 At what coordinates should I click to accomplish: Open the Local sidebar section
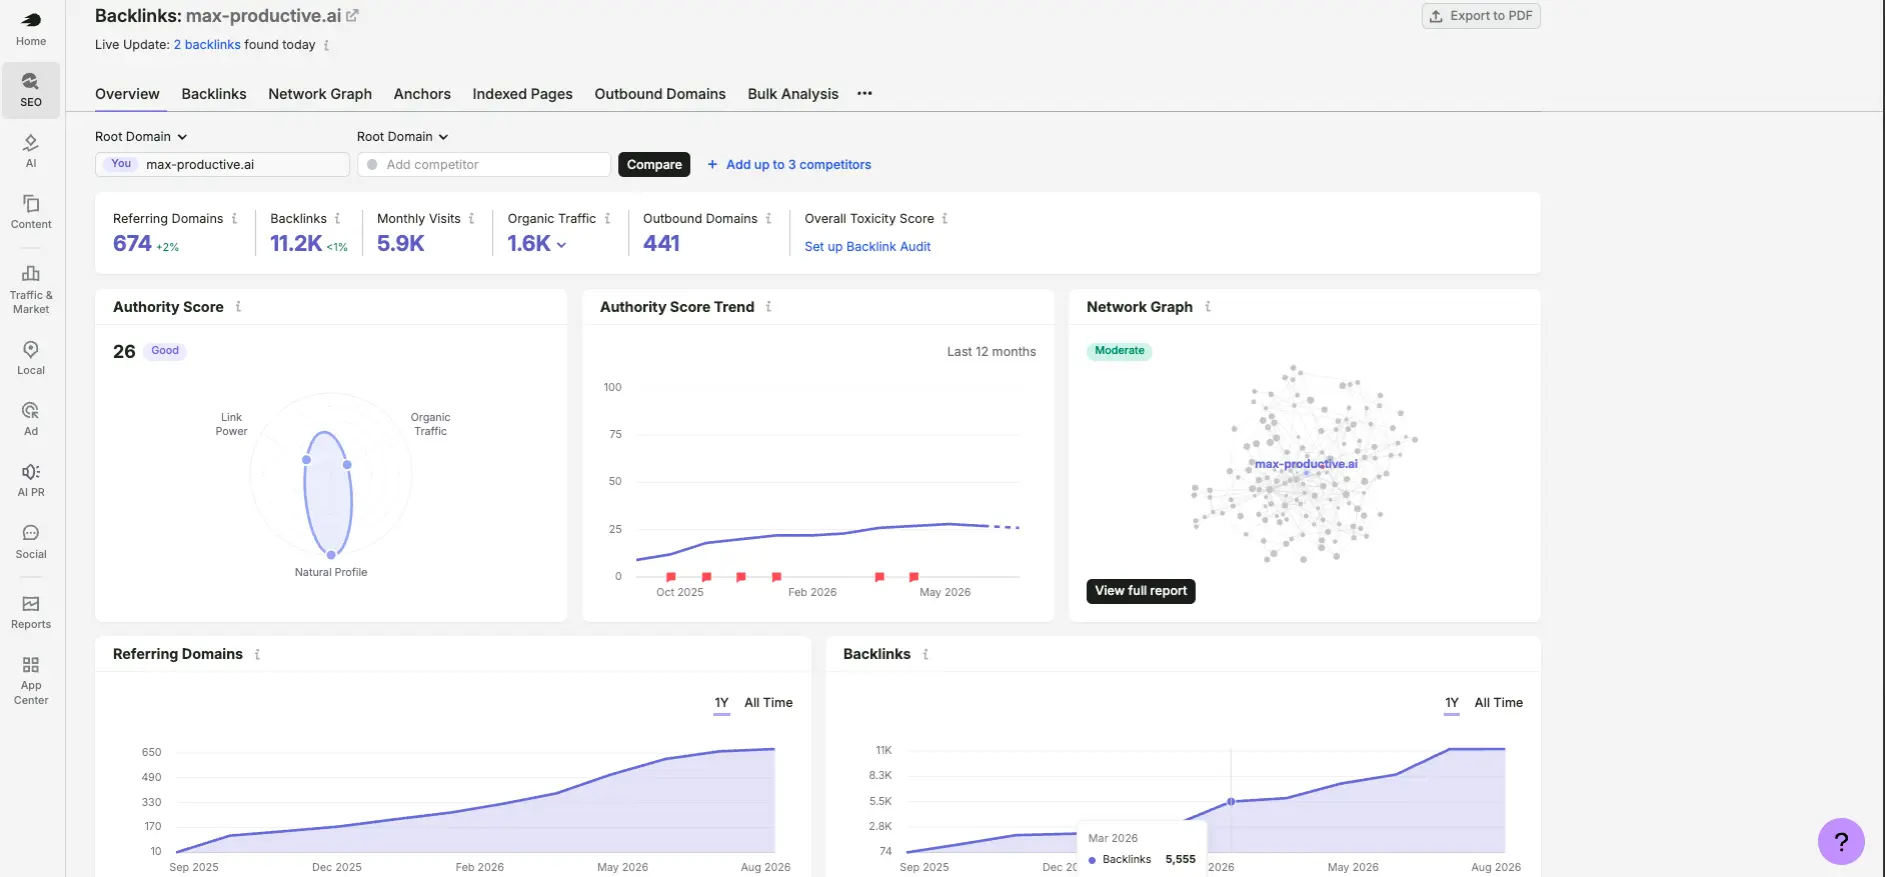click(x=31, y=358)
